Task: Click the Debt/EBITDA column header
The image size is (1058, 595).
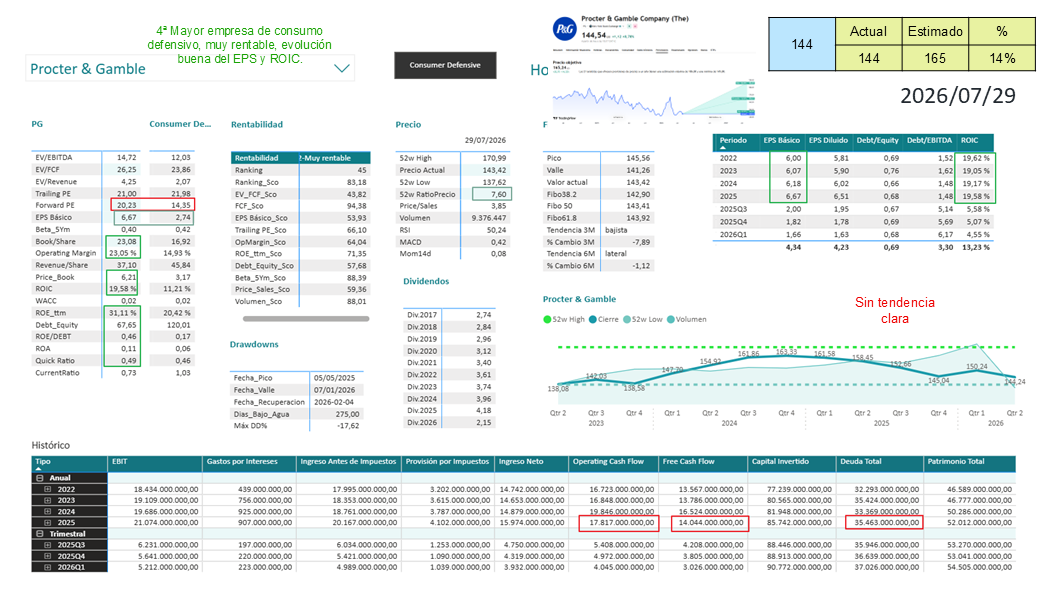Action: pos(928,141)
